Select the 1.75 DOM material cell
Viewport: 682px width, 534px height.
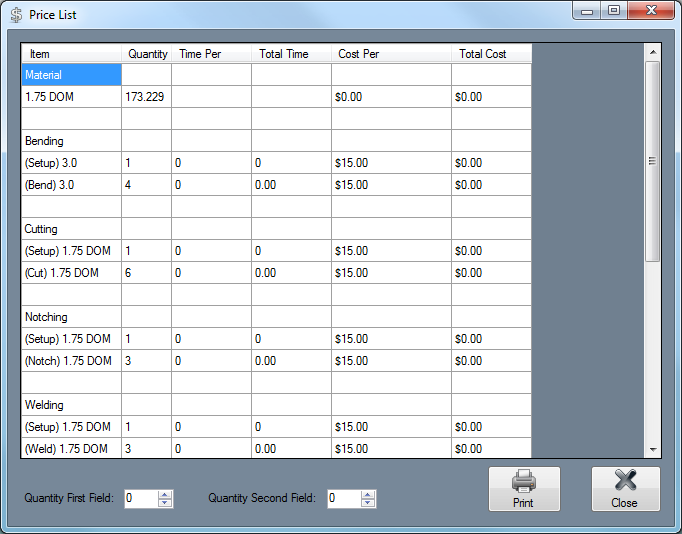pos(71,97)
